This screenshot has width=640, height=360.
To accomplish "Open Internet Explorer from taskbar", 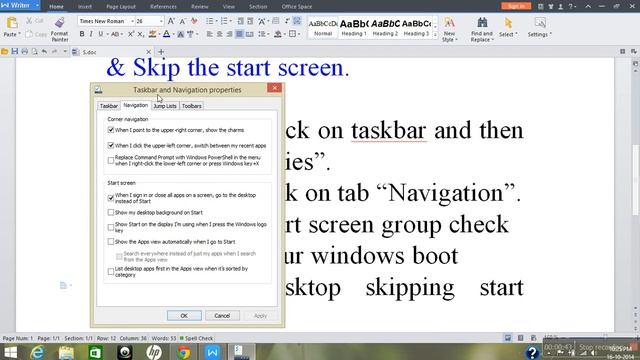I will coord(37,352).
